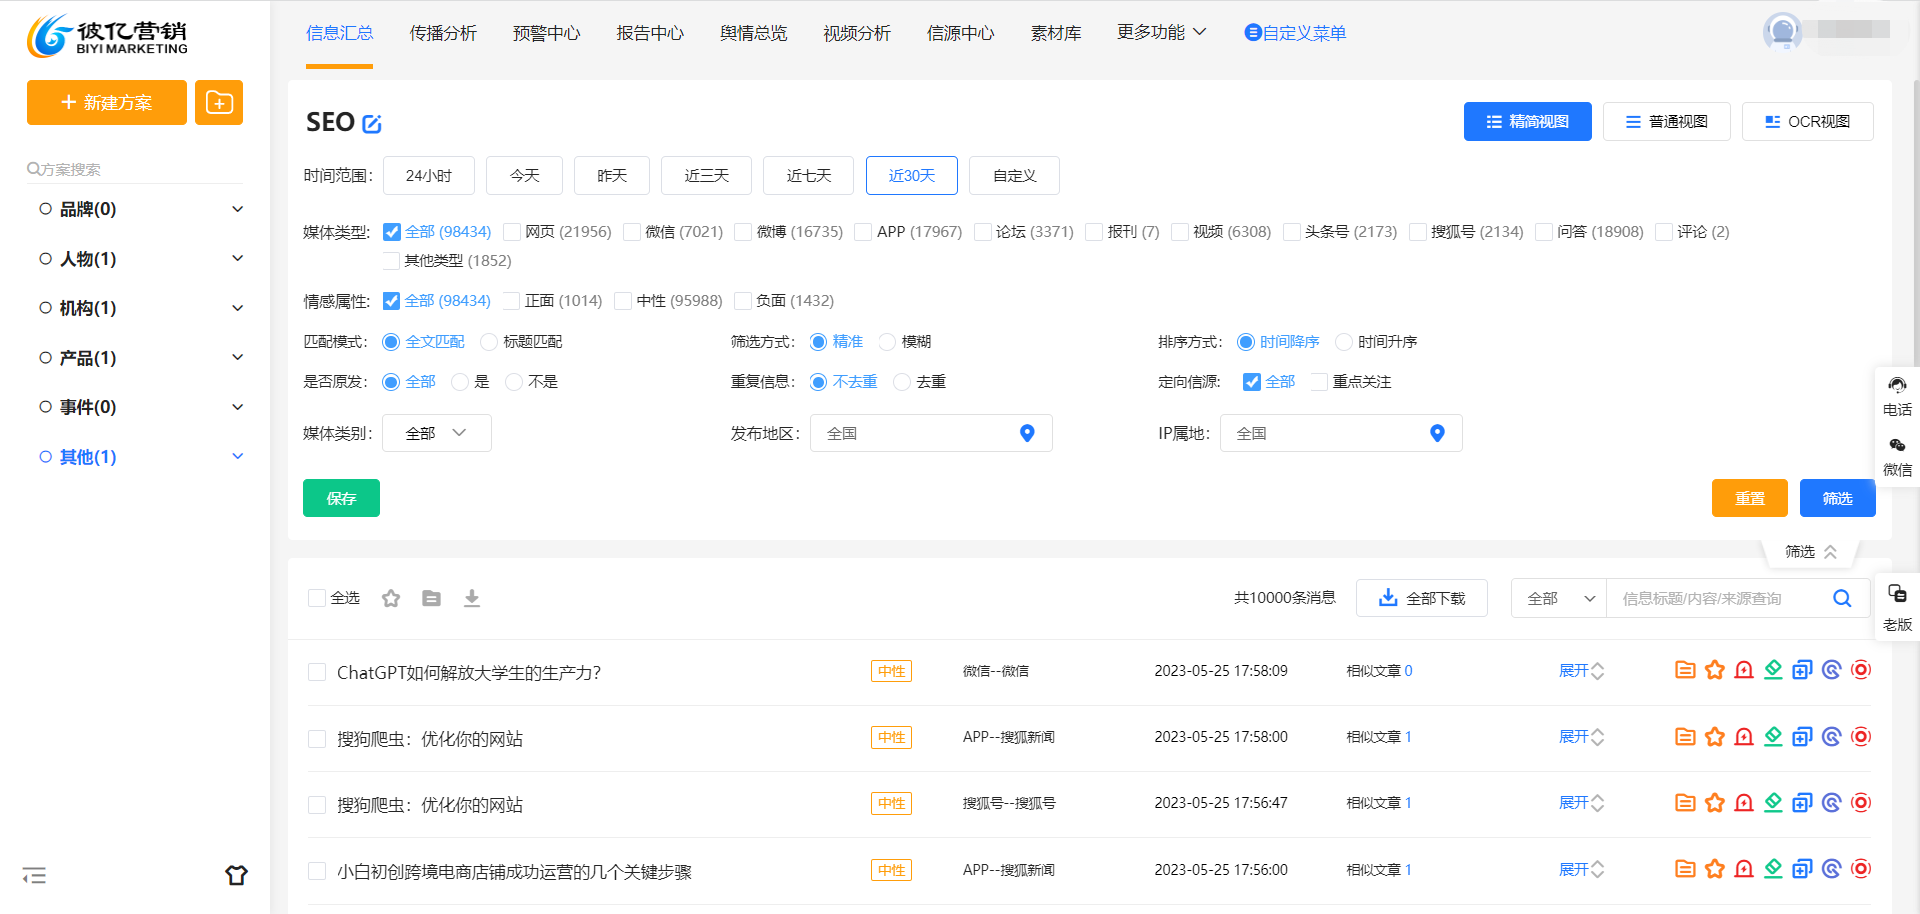Enable the 负面 (1432) sentiment checkbox

click(x=743, y=301)
